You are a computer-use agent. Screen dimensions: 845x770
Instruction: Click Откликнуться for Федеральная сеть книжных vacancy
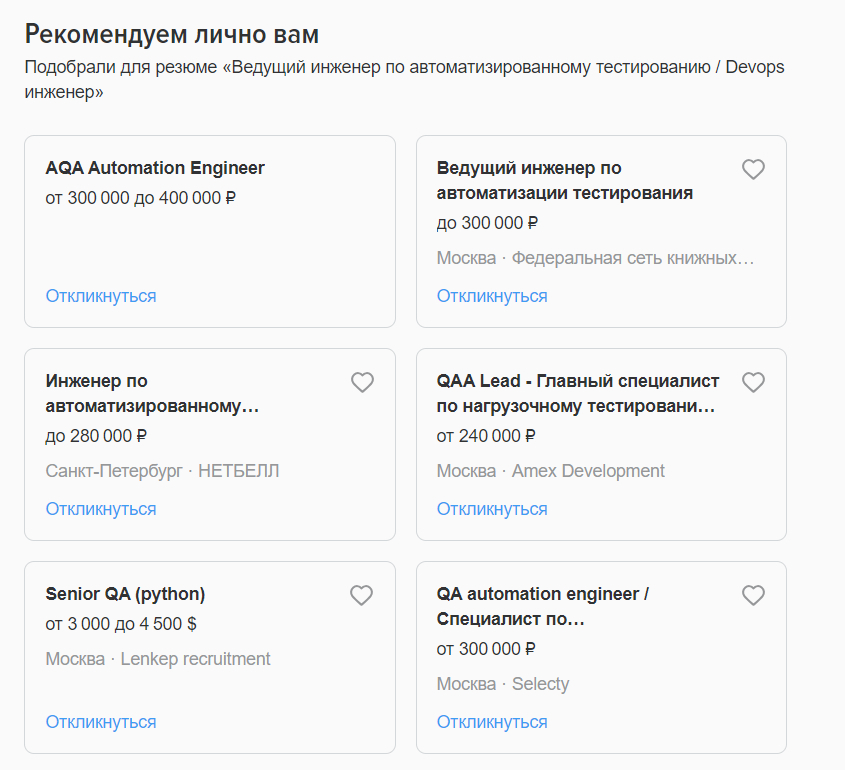pos(492,296)
